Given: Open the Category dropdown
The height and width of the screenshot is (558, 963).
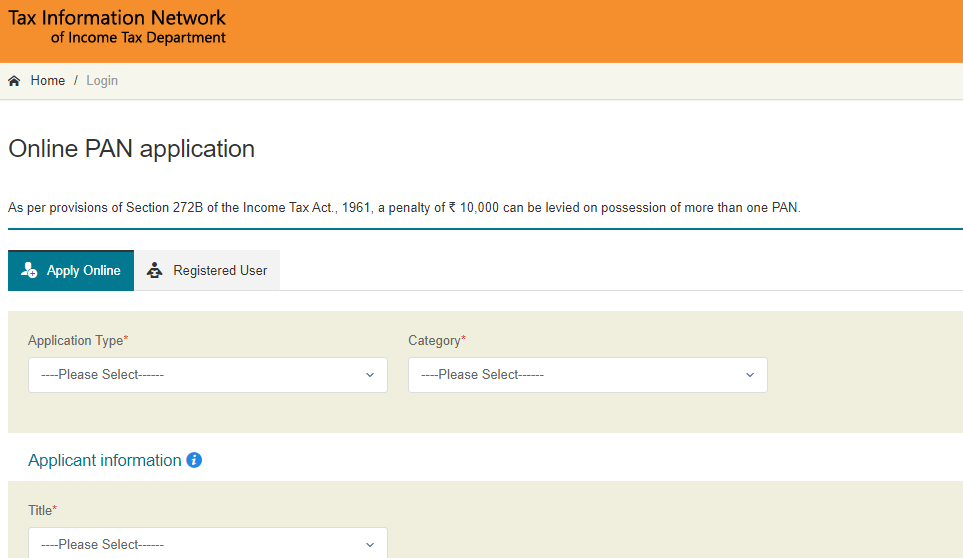Looking at the screenshot, I should coord(588,375).
